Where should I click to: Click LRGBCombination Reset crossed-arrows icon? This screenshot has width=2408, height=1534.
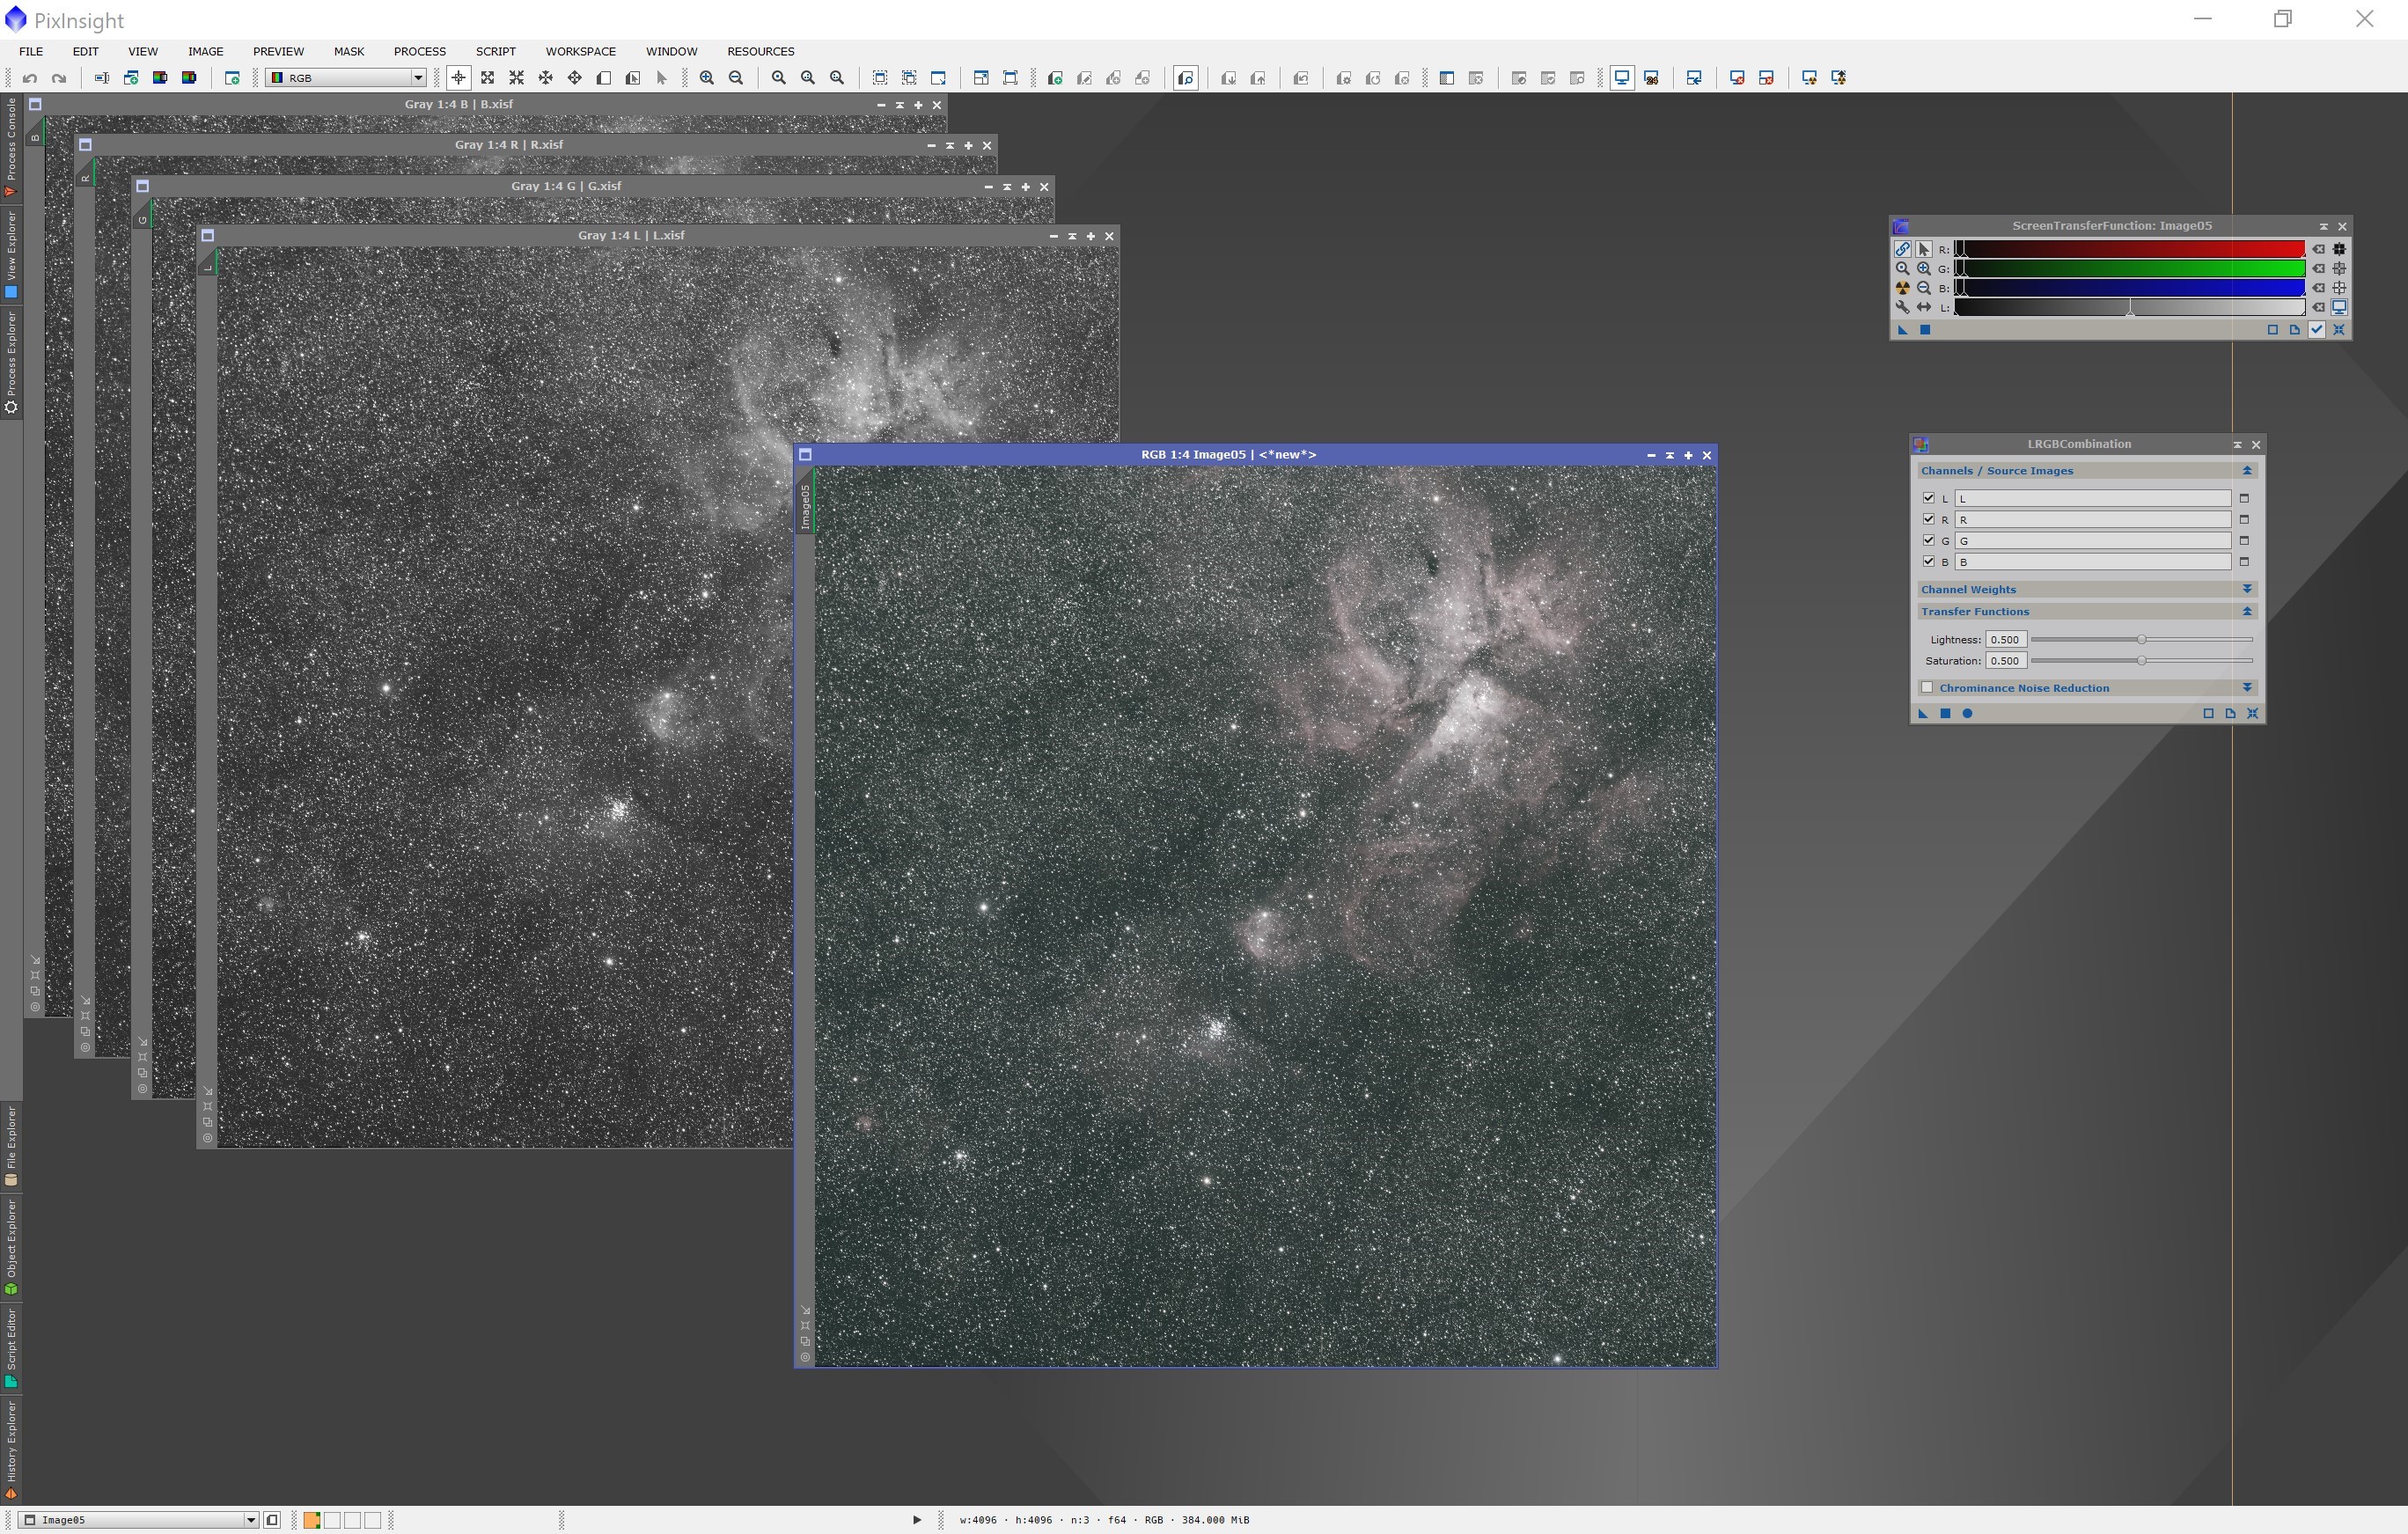click(2252, 713)
